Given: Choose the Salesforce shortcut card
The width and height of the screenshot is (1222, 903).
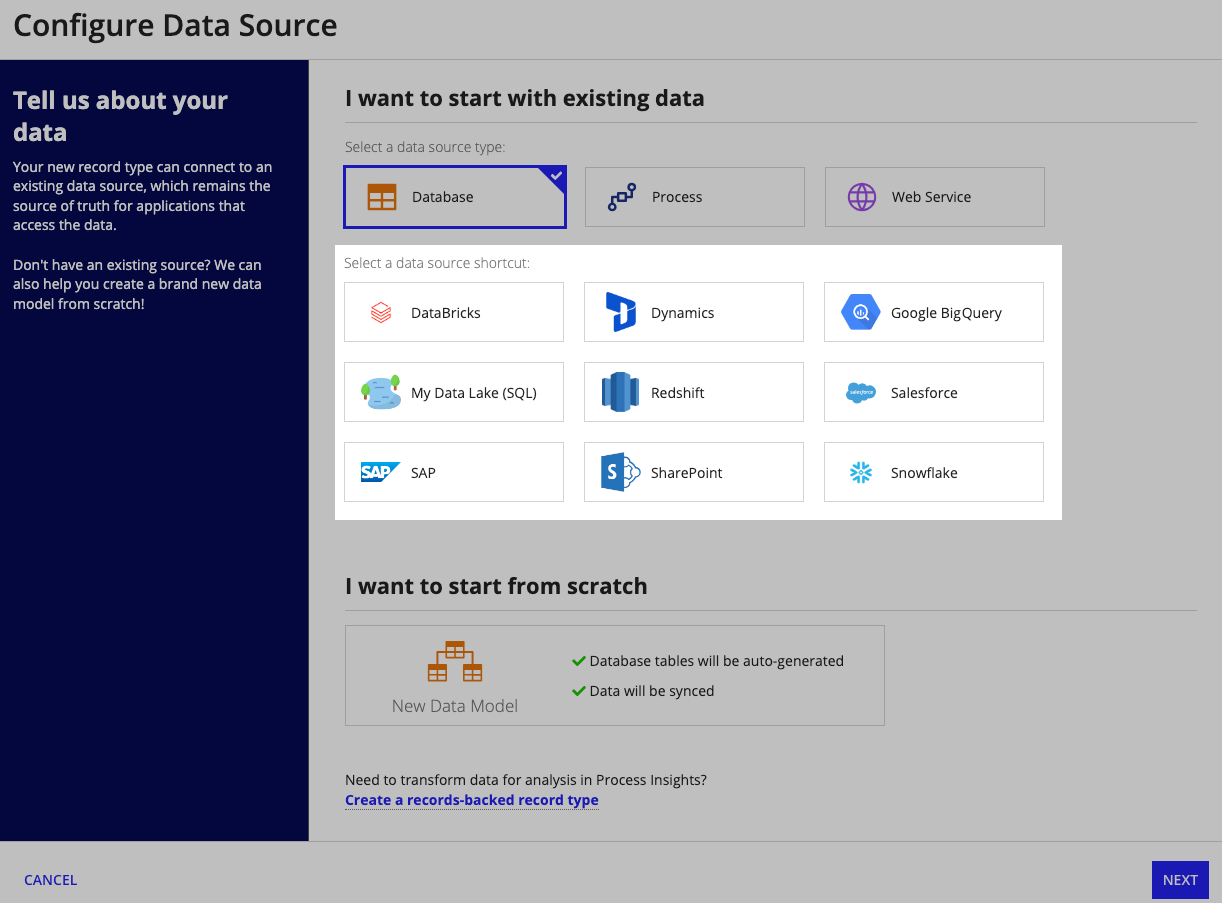Looking at the screenshot, I should [x=934, y=392].
